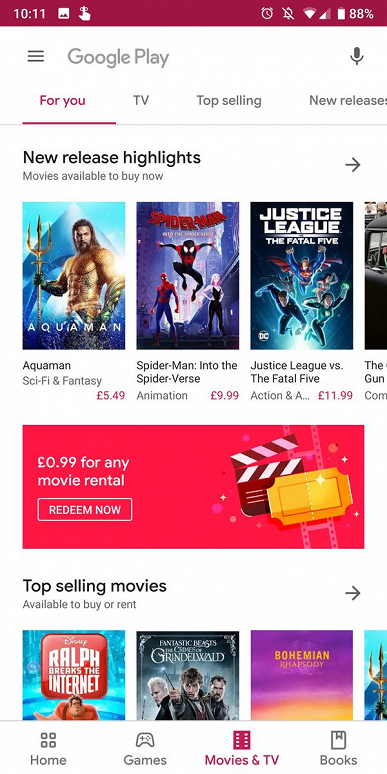Open the Books bookmark icon
Viewport: 387px width, 774px height.
pyautogui.click(x=339, y=739)
